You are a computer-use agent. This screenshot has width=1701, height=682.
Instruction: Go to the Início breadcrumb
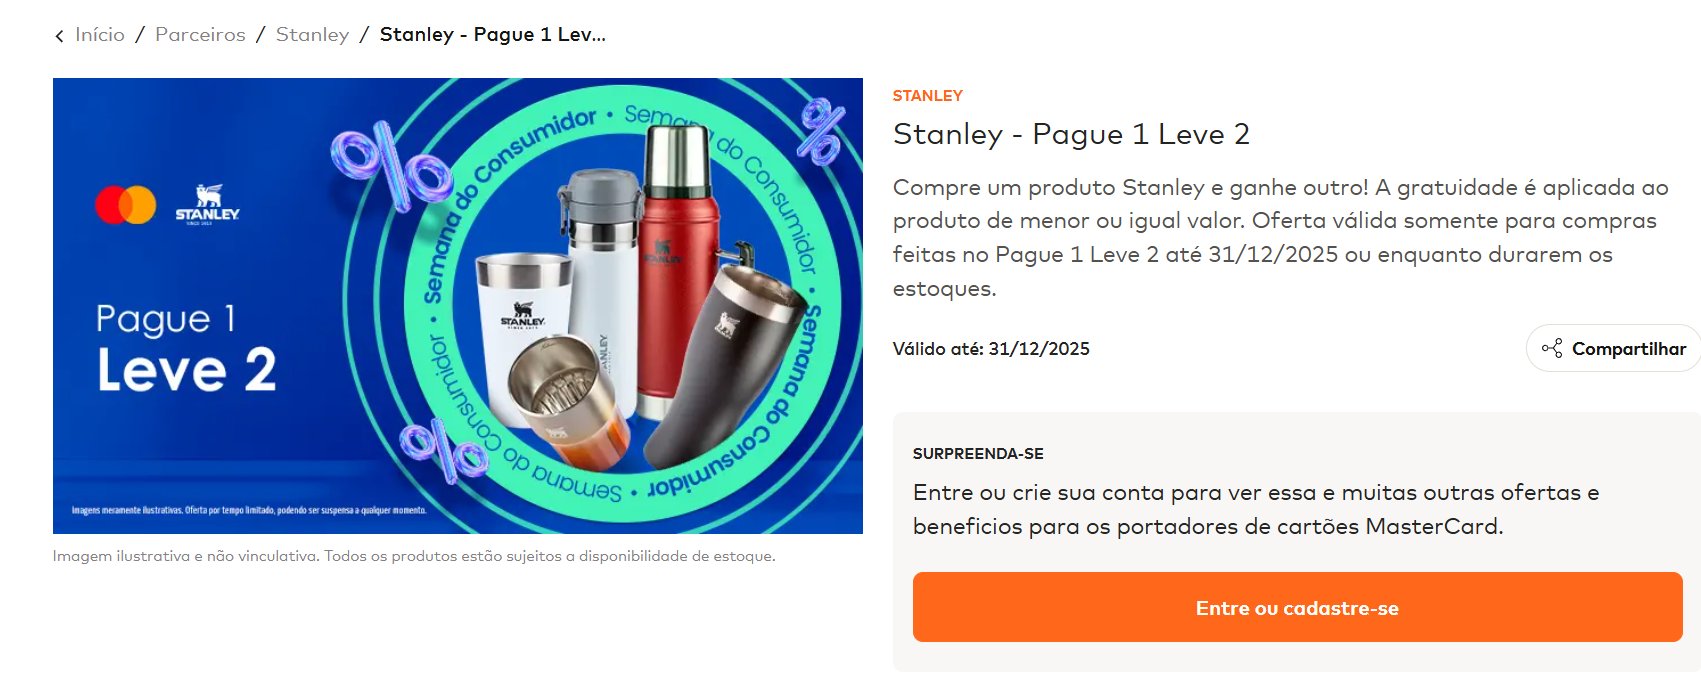(x=100, y=35)
